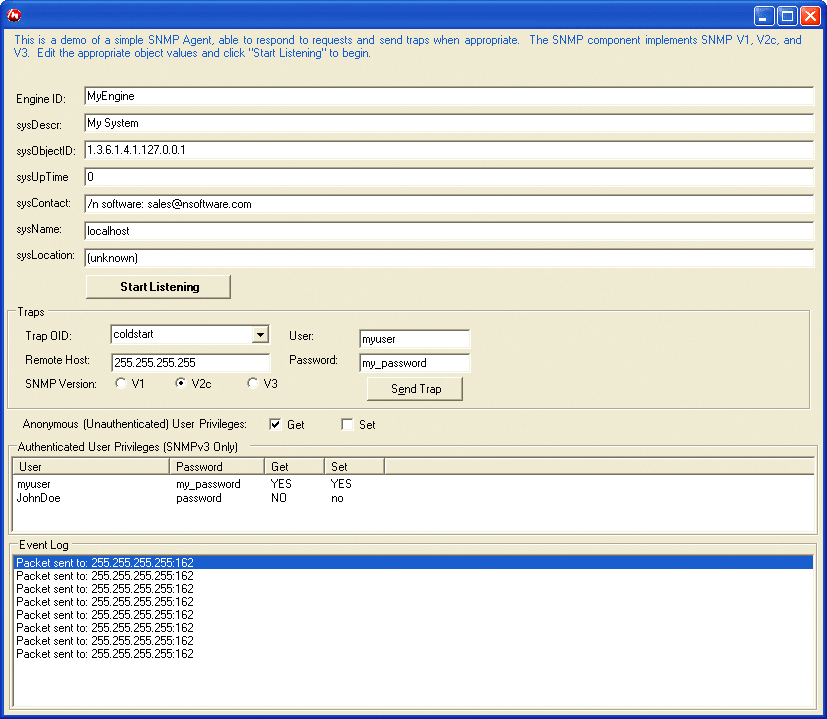This screenshot has height=719, width=827.
Task: Toggle anonymous Get privilege checkbox
Action: (x=275, y=425)
